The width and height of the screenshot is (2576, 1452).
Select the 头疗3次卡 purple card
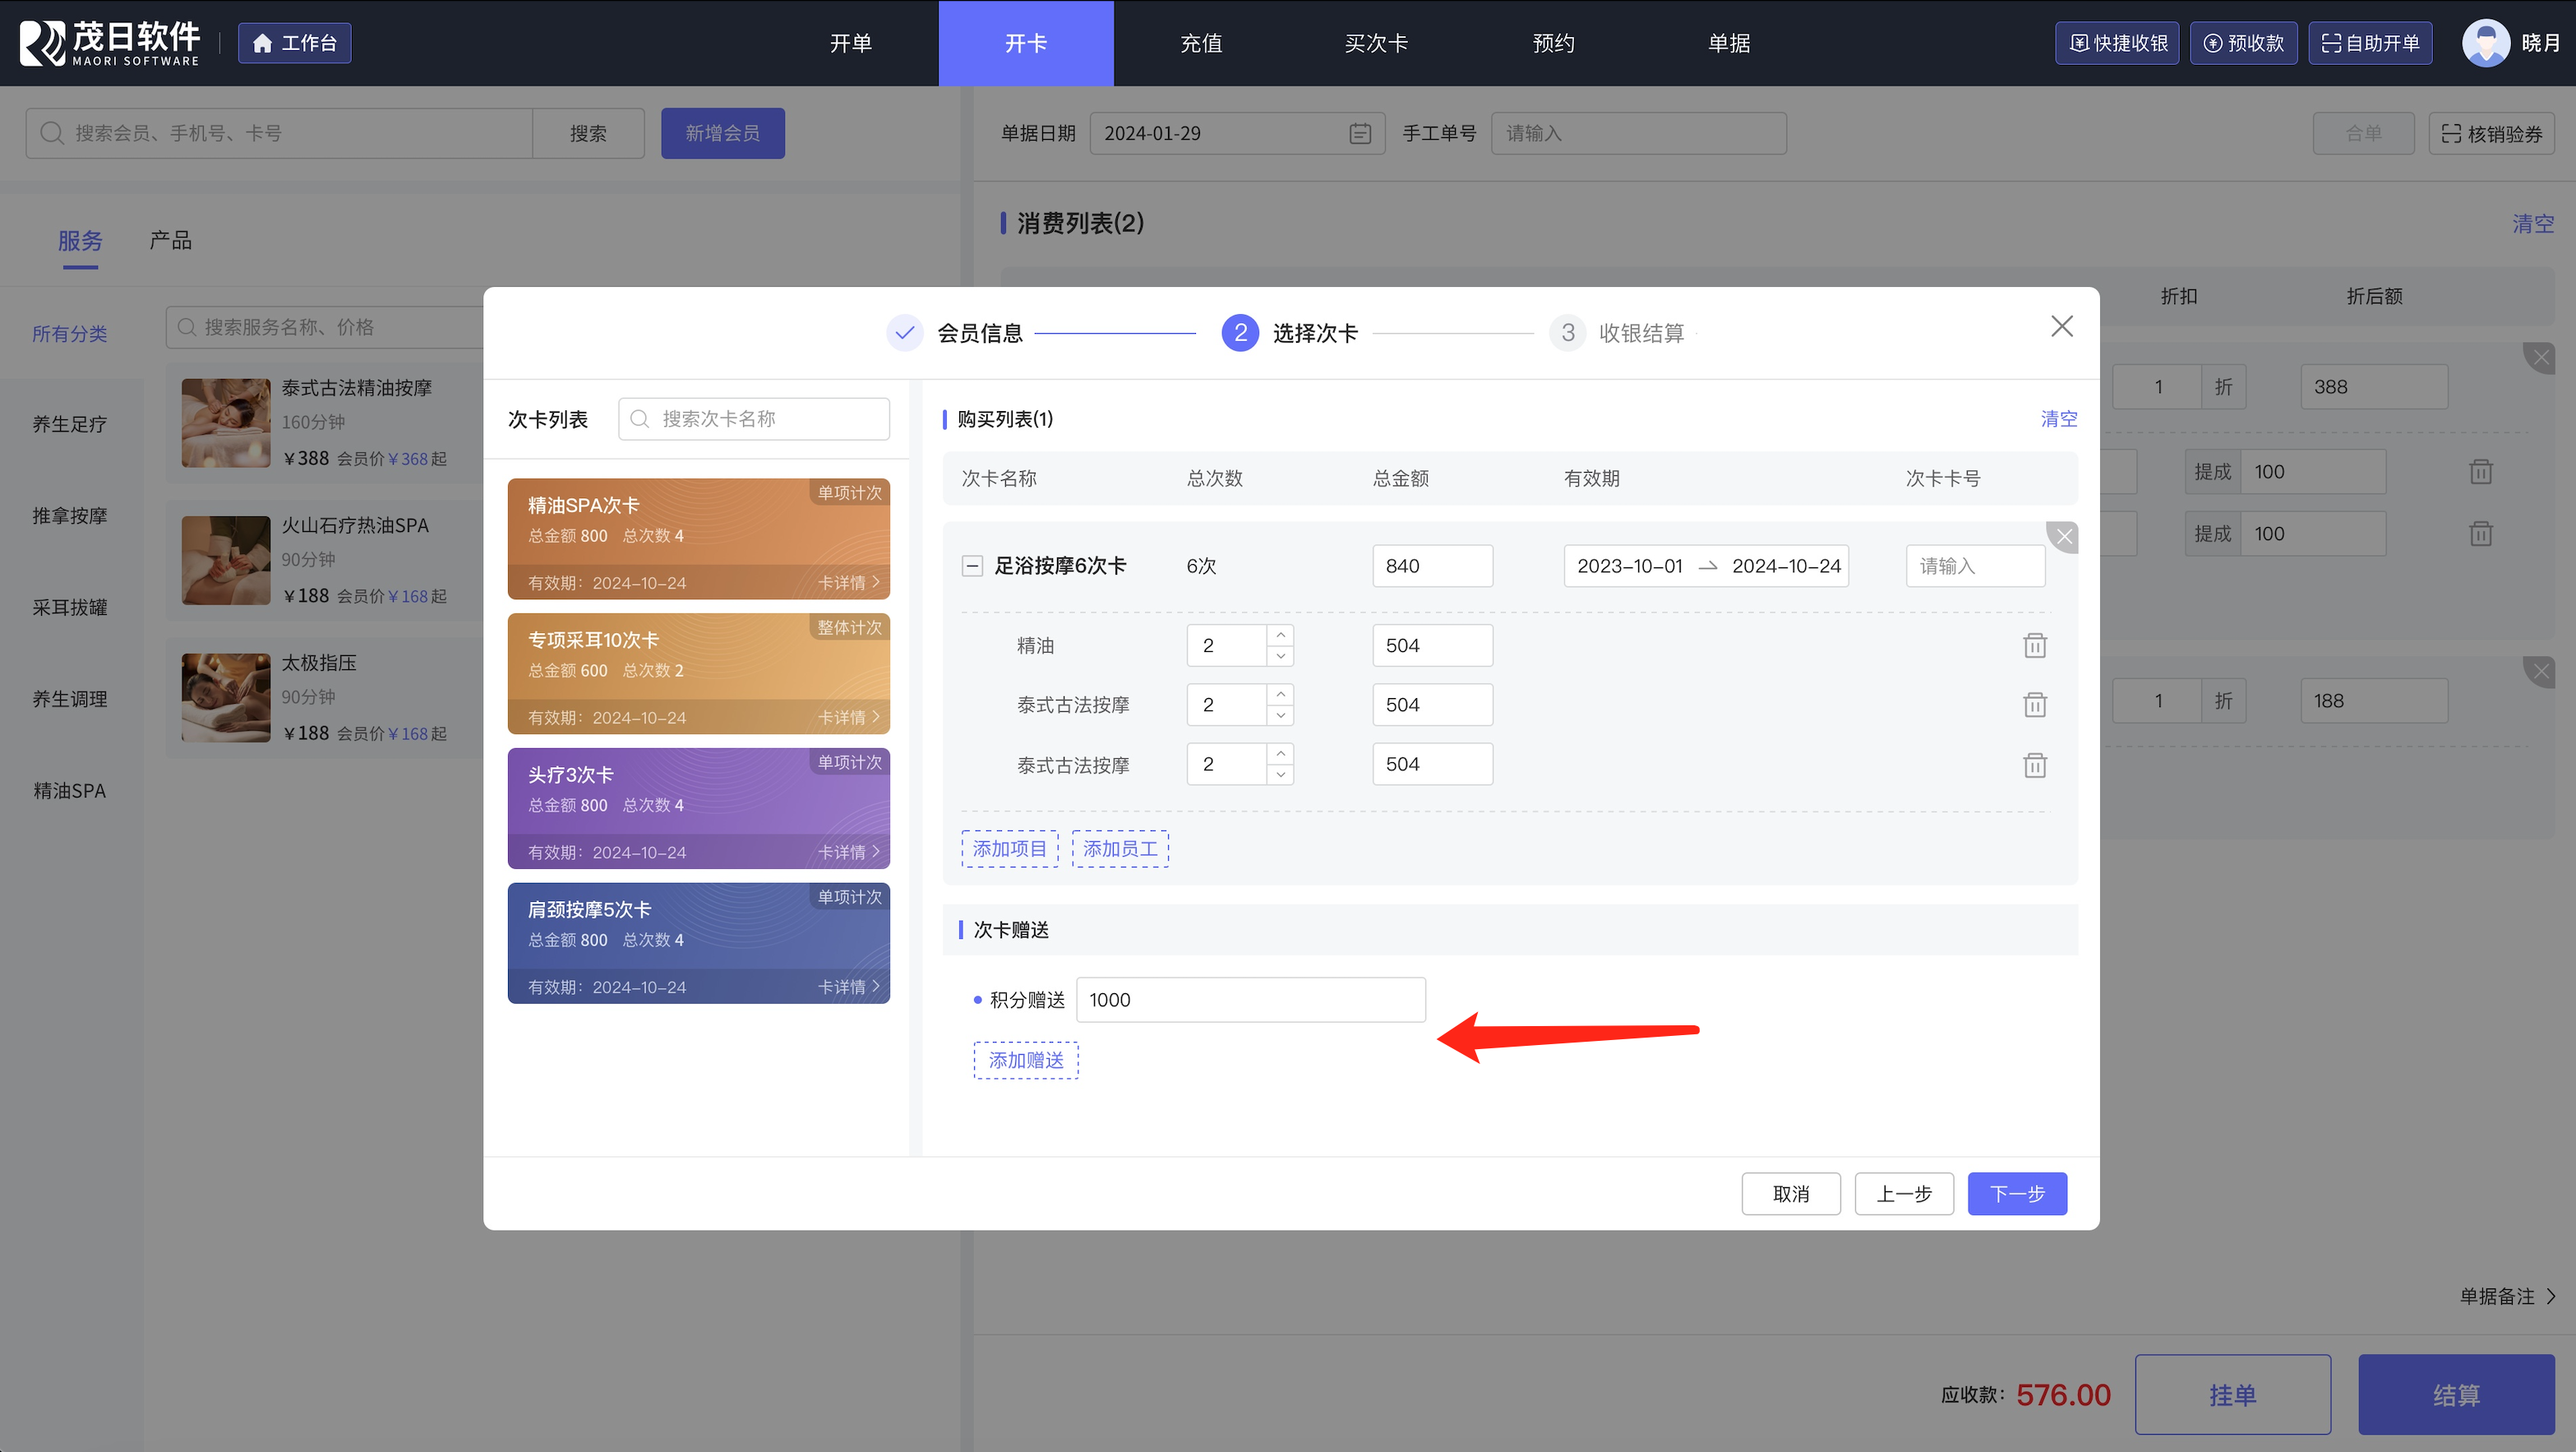click(698, 808)
